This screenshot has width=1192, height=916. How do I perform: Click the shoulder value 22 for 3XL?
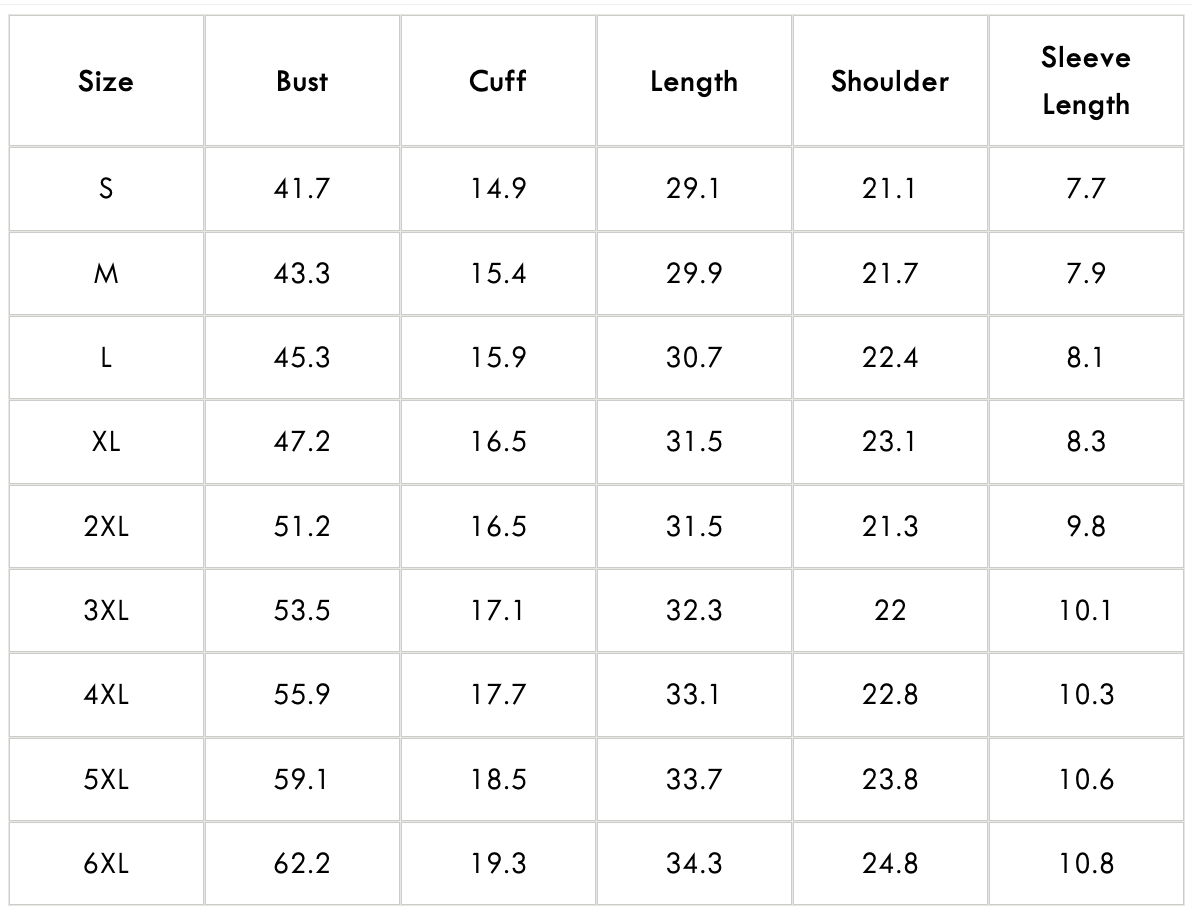pos(890,610)
